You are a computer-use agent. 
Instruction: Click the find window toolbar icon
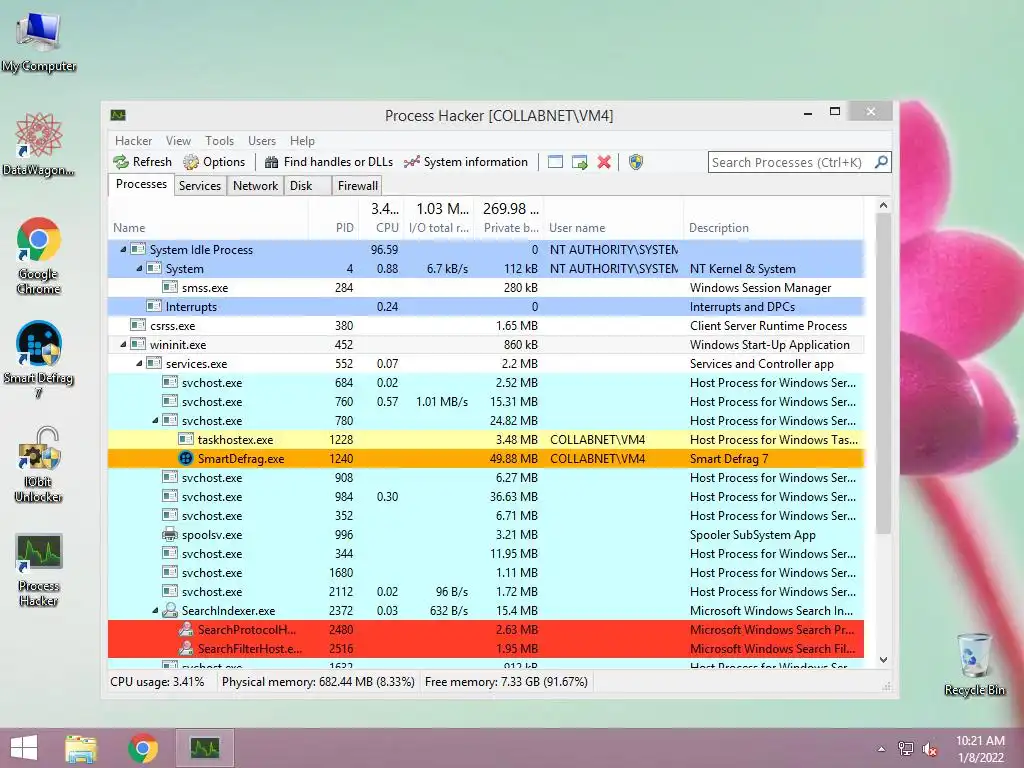[555, 162]
